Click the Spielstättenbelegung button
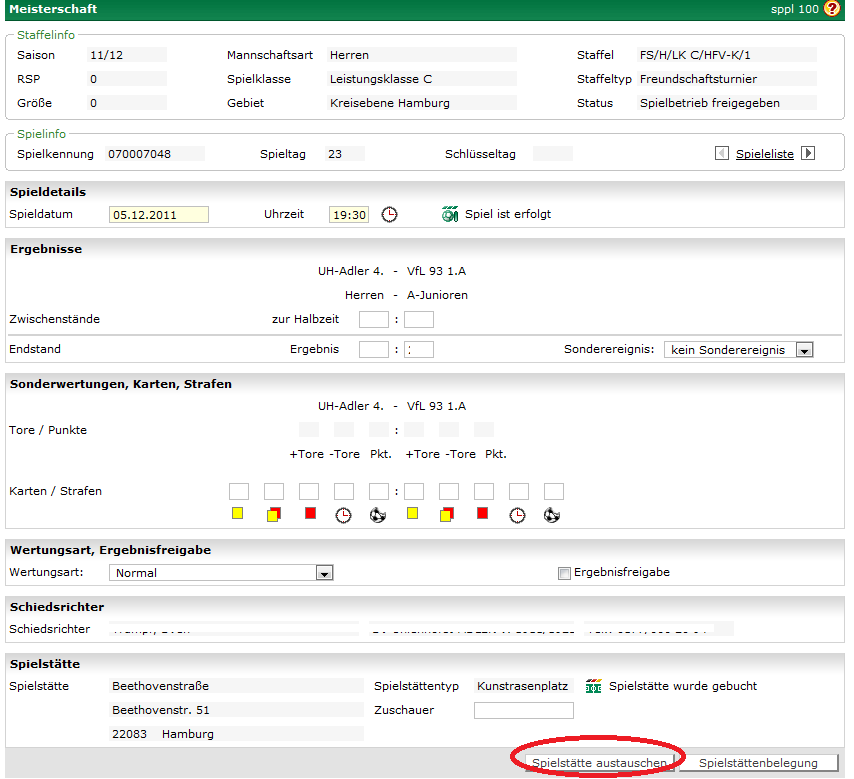This screenshot has height=779, width=854. 758,763
